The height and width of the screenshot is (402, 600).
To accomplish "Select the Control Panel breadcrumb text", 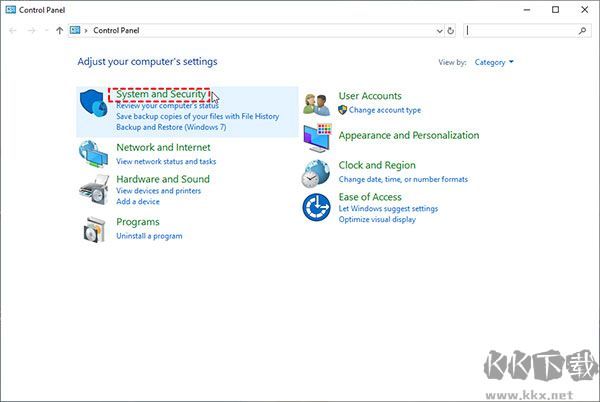I will (116, 30).
